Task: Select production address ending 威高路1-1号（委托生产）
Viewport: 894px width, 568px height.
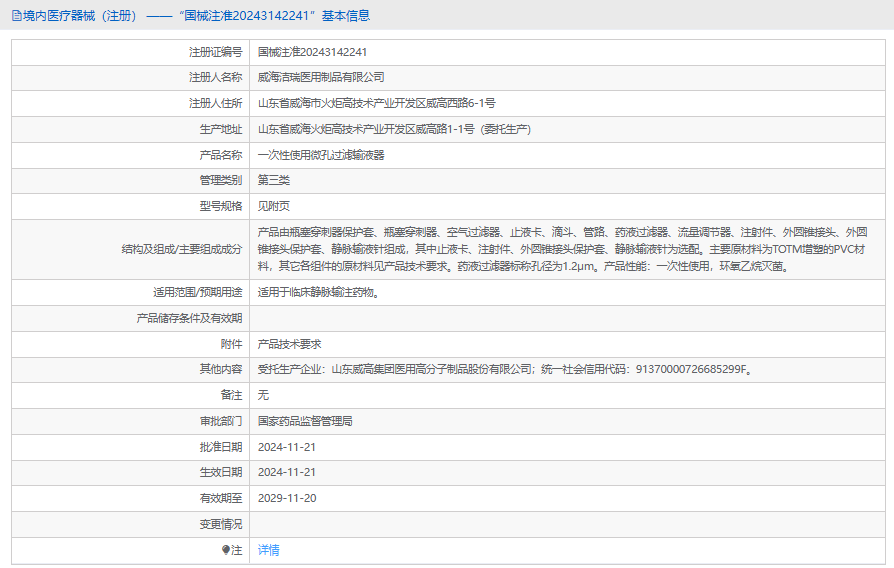Action: click(x=395, y=129)
